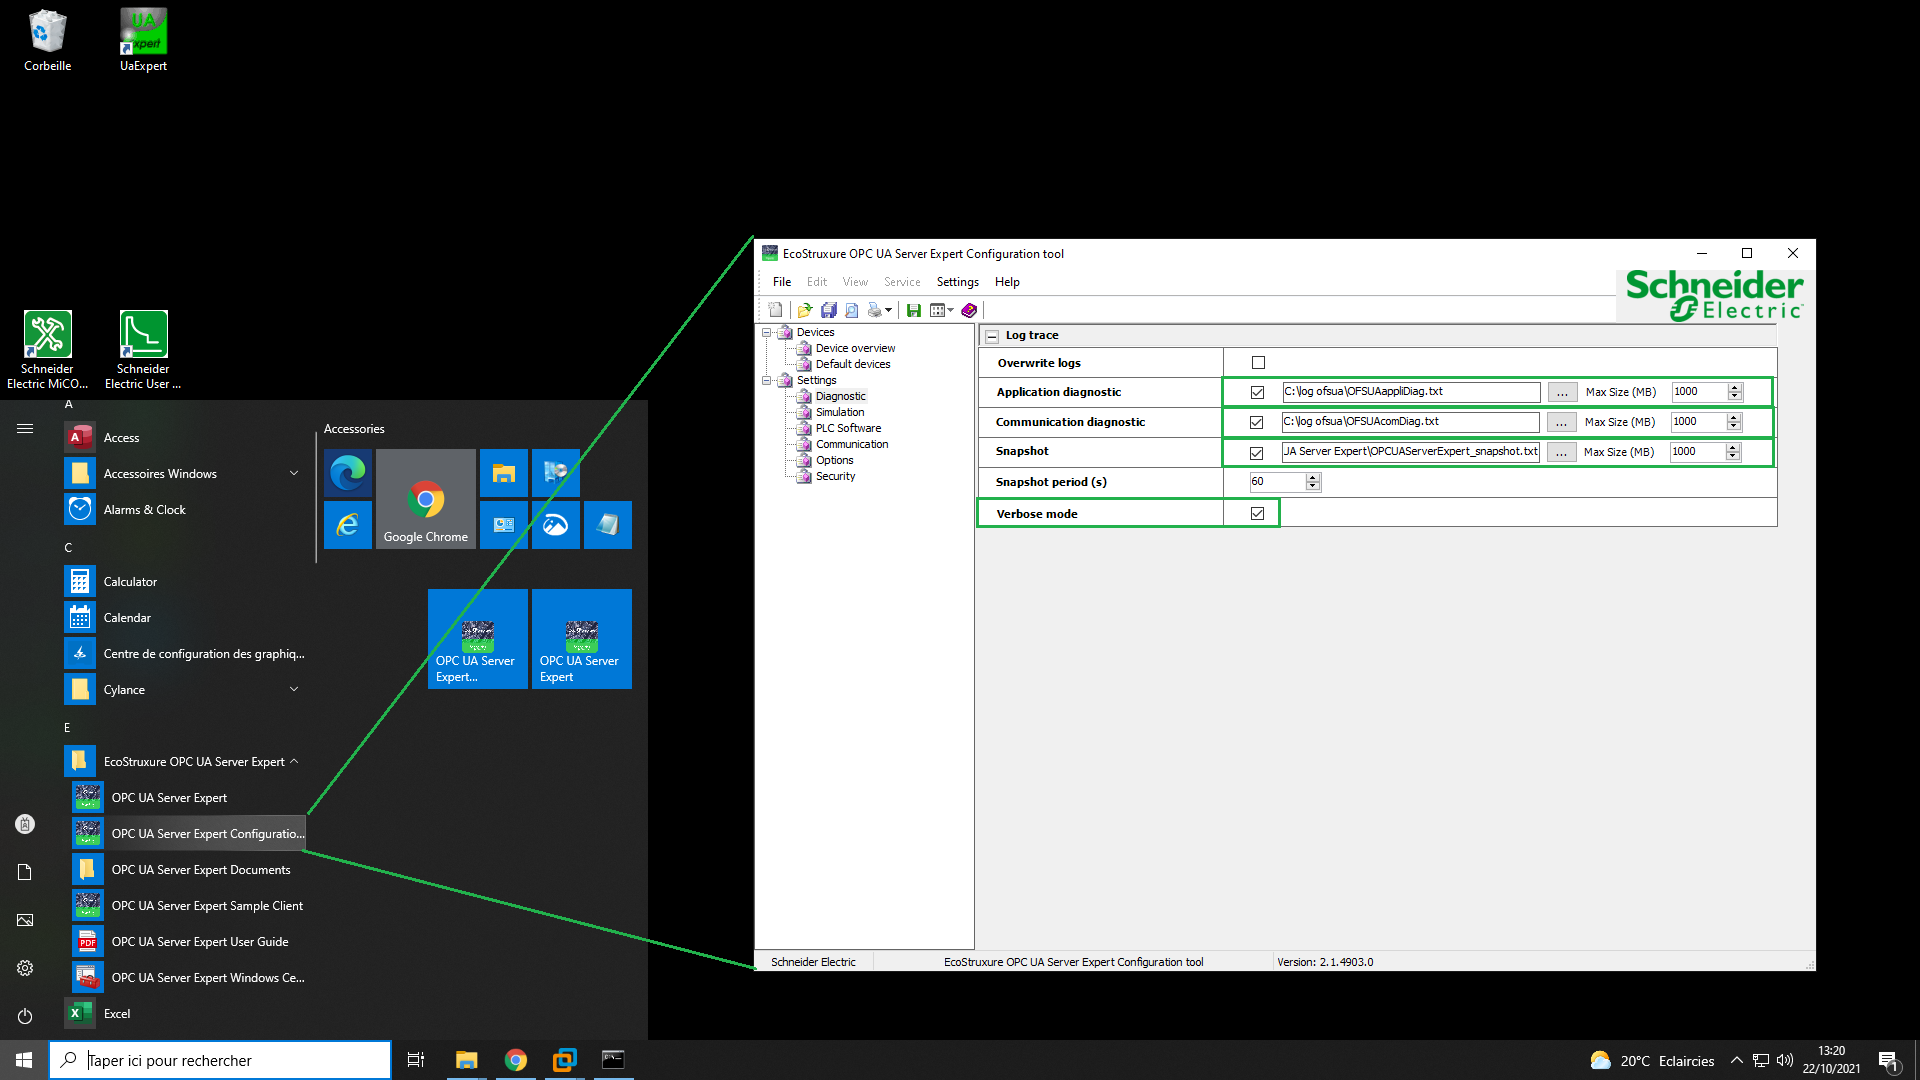Browse for the Communication diagnostic log file

tap(1561, 422)
